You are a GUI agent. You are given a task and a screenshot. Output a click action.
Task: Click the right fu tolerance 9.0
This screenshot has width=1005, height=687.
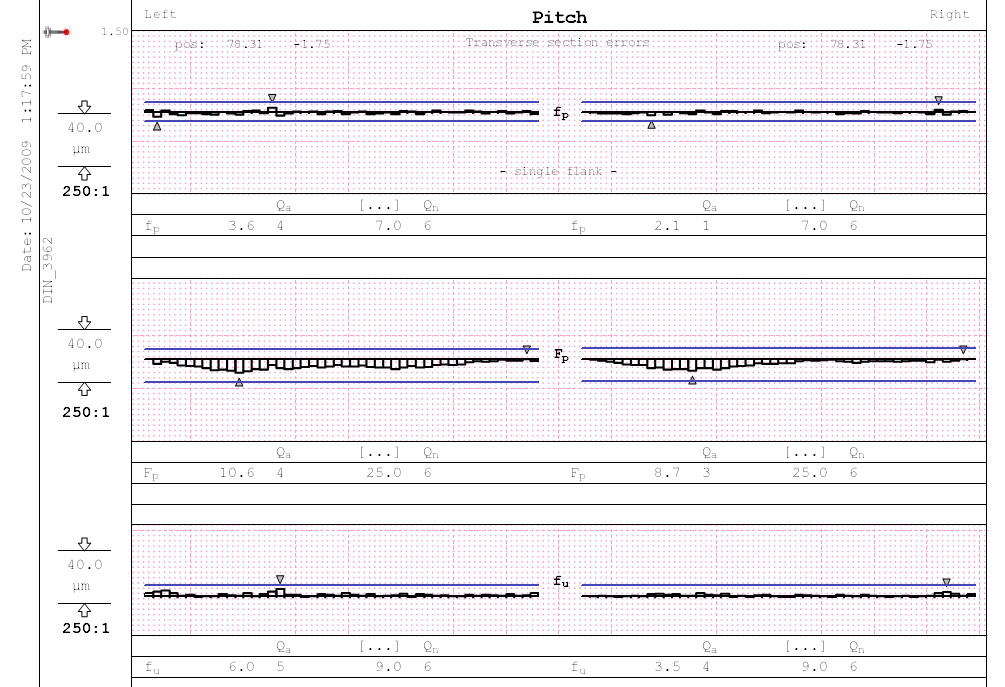tap(815, 666)
